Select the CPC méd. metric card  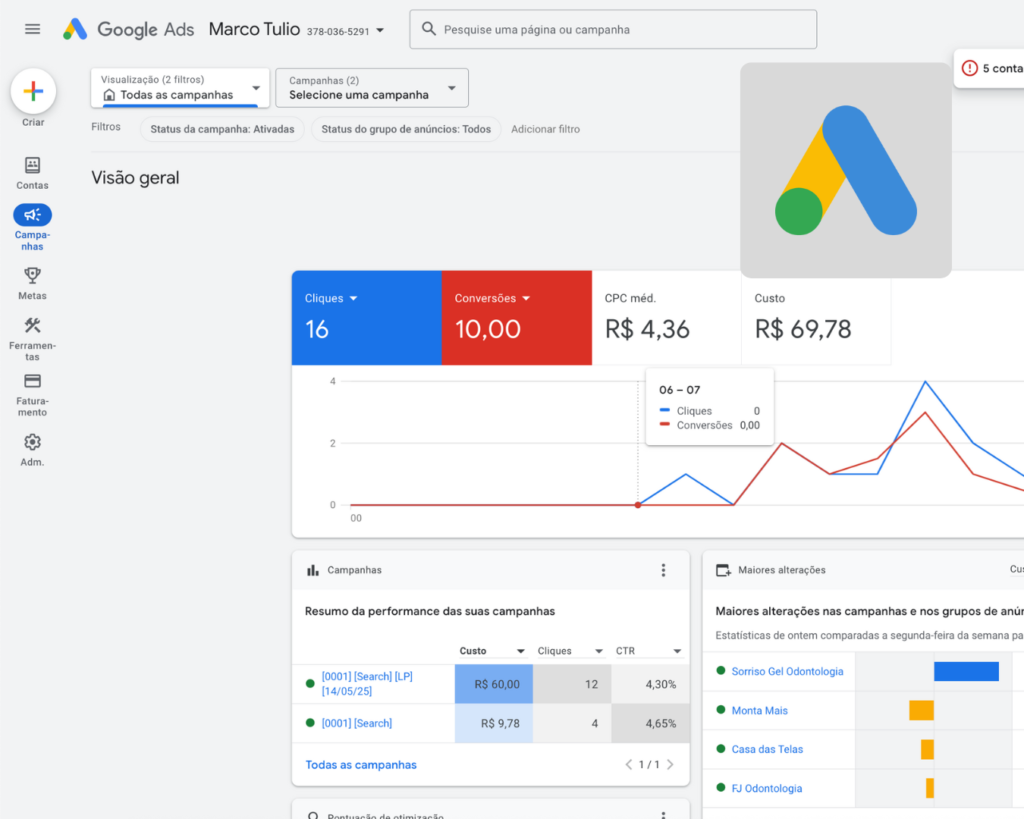(666, 317)
